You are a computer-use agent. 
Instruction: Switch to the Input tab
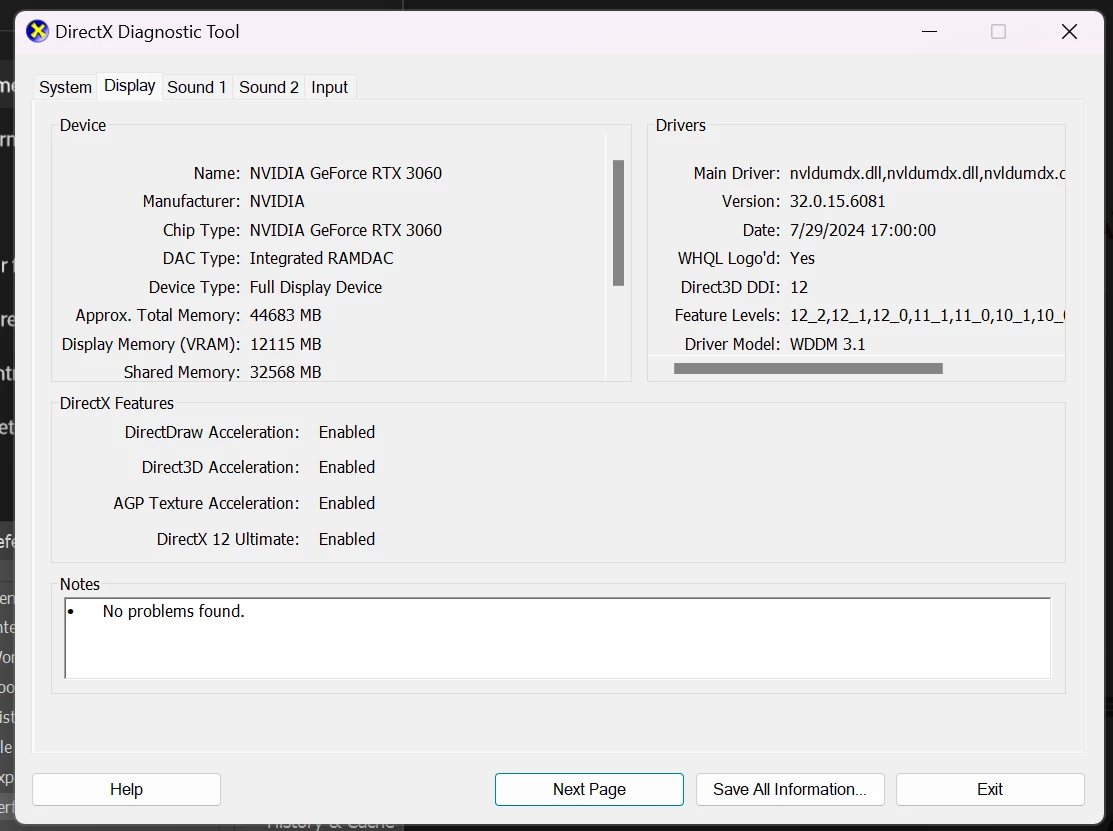click(329, 87)
